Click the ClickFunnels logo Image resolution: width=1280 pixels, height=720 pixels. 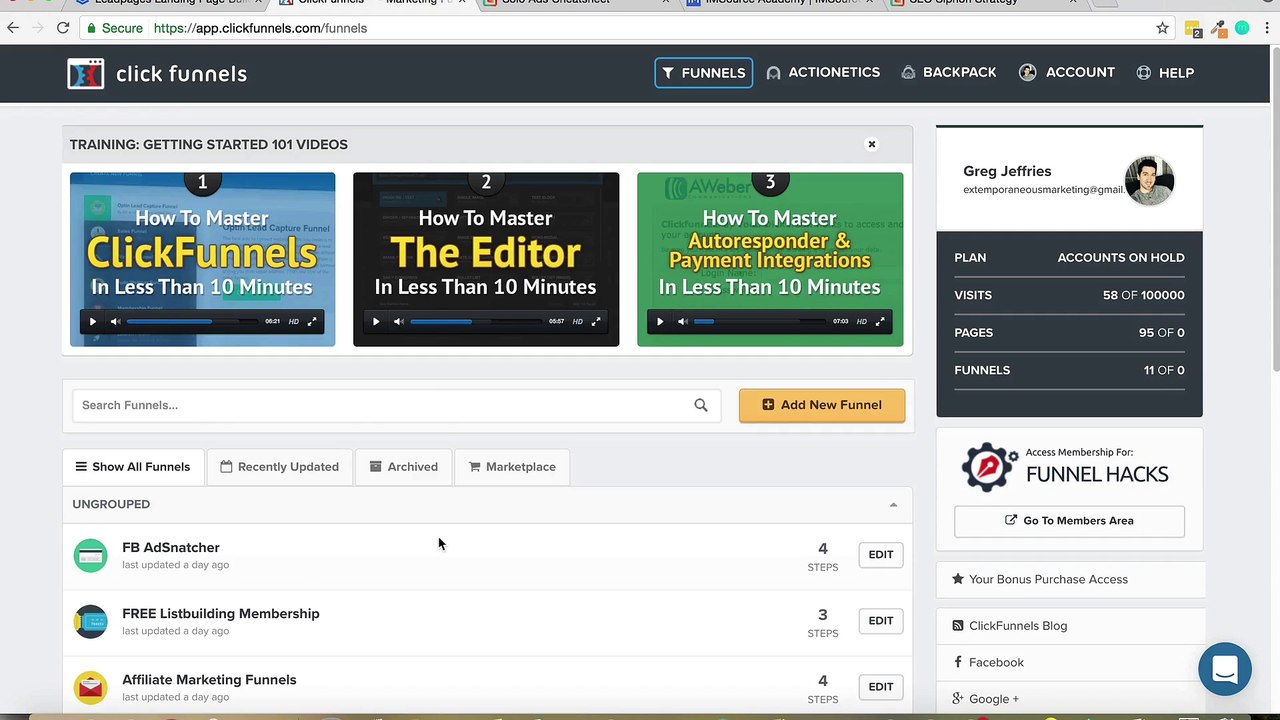157,73
